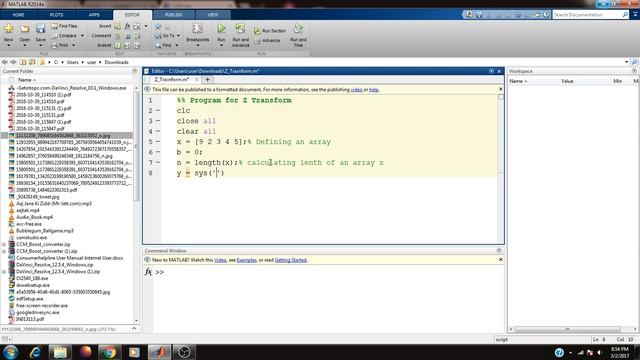The image size is (640, 360).
Task: Open the Current Folder panel actions menu
Action: [135, 71]
